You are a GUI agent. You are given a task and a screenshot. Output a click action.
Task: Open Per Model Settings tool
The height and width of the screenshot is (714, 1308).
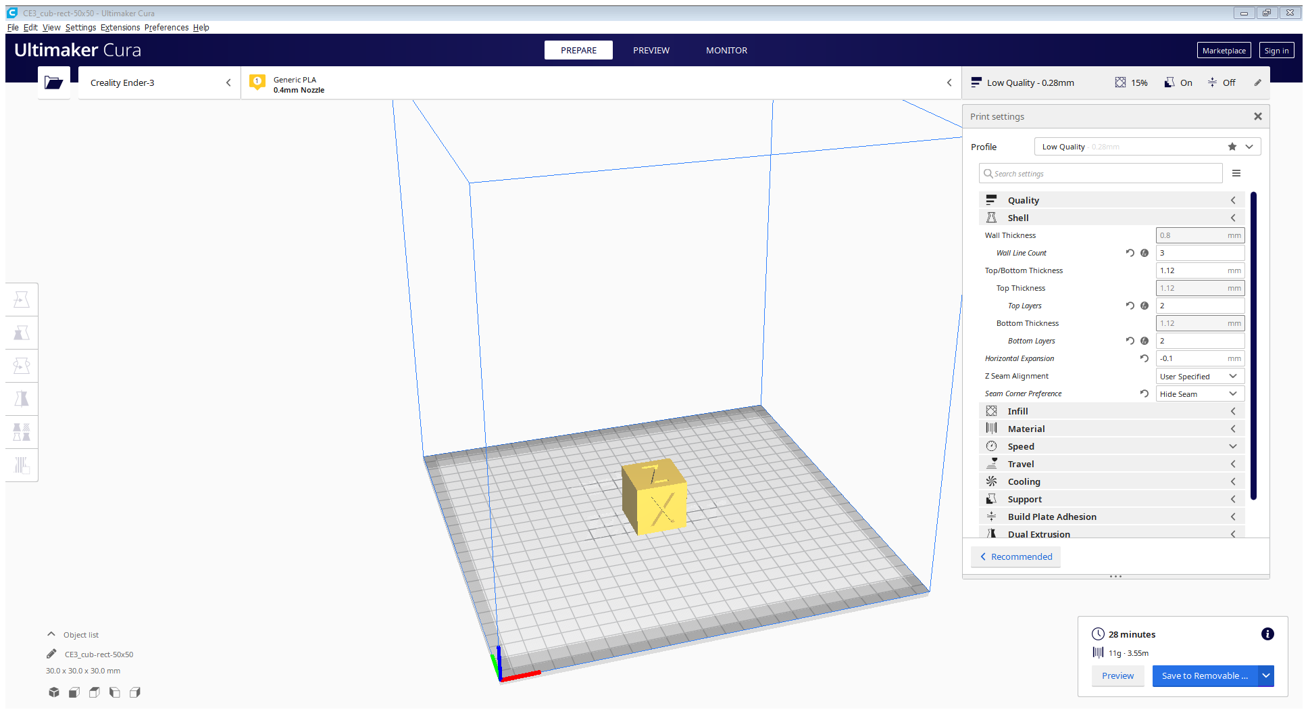(x=21, y=432)
